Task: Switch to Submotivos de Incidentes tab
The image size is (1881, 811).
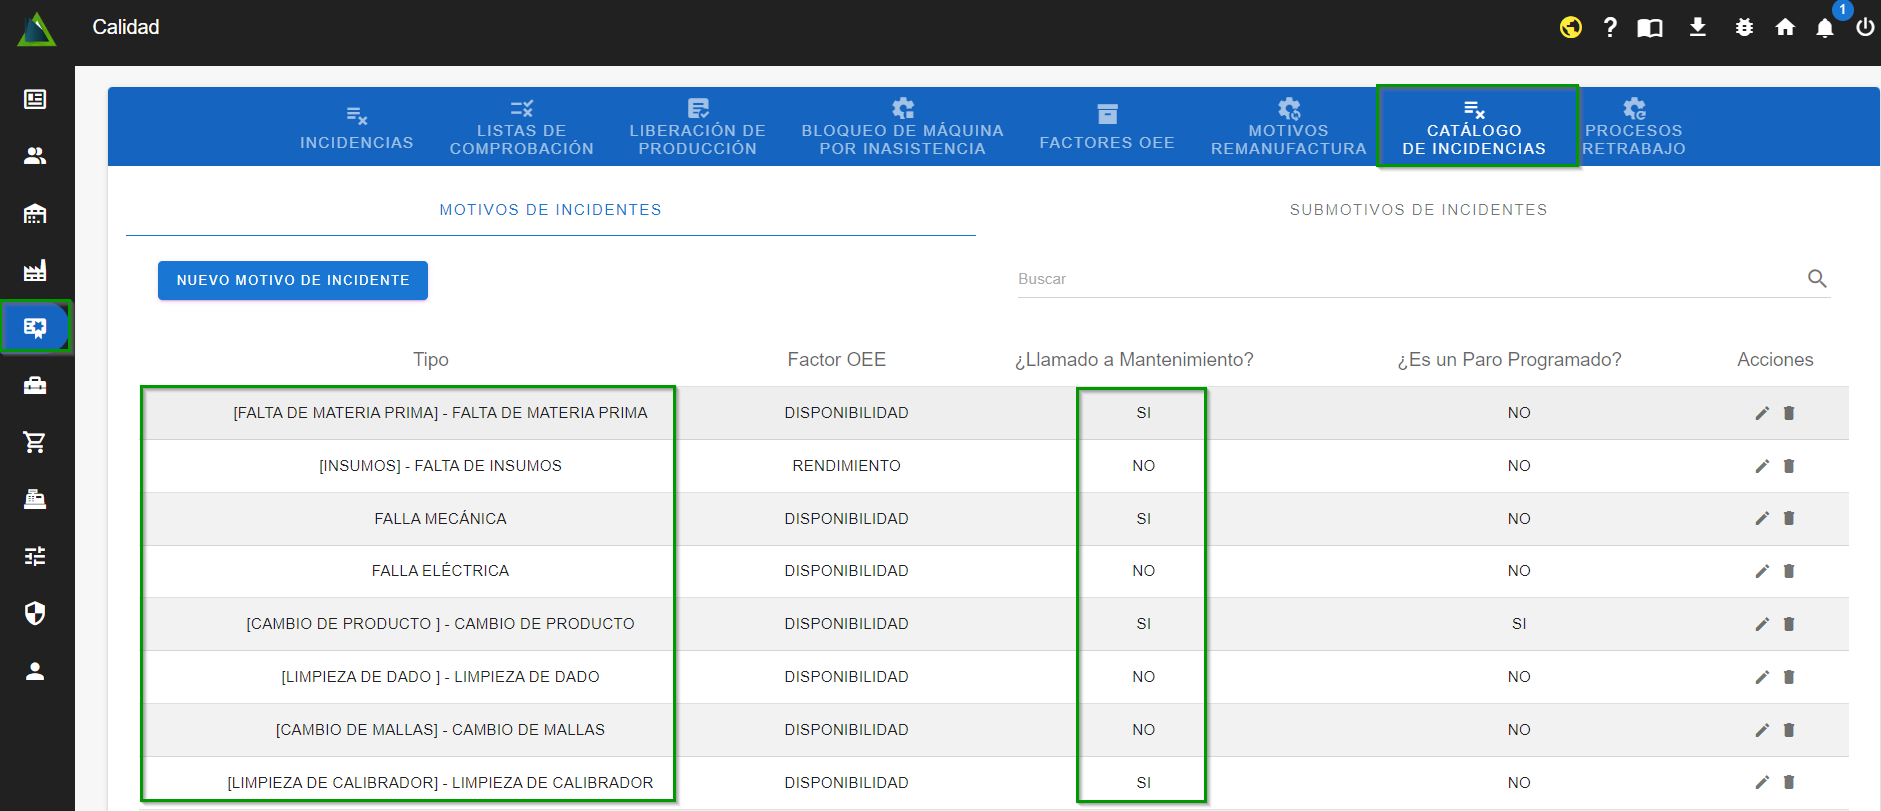Action: tap(1418, 210)
